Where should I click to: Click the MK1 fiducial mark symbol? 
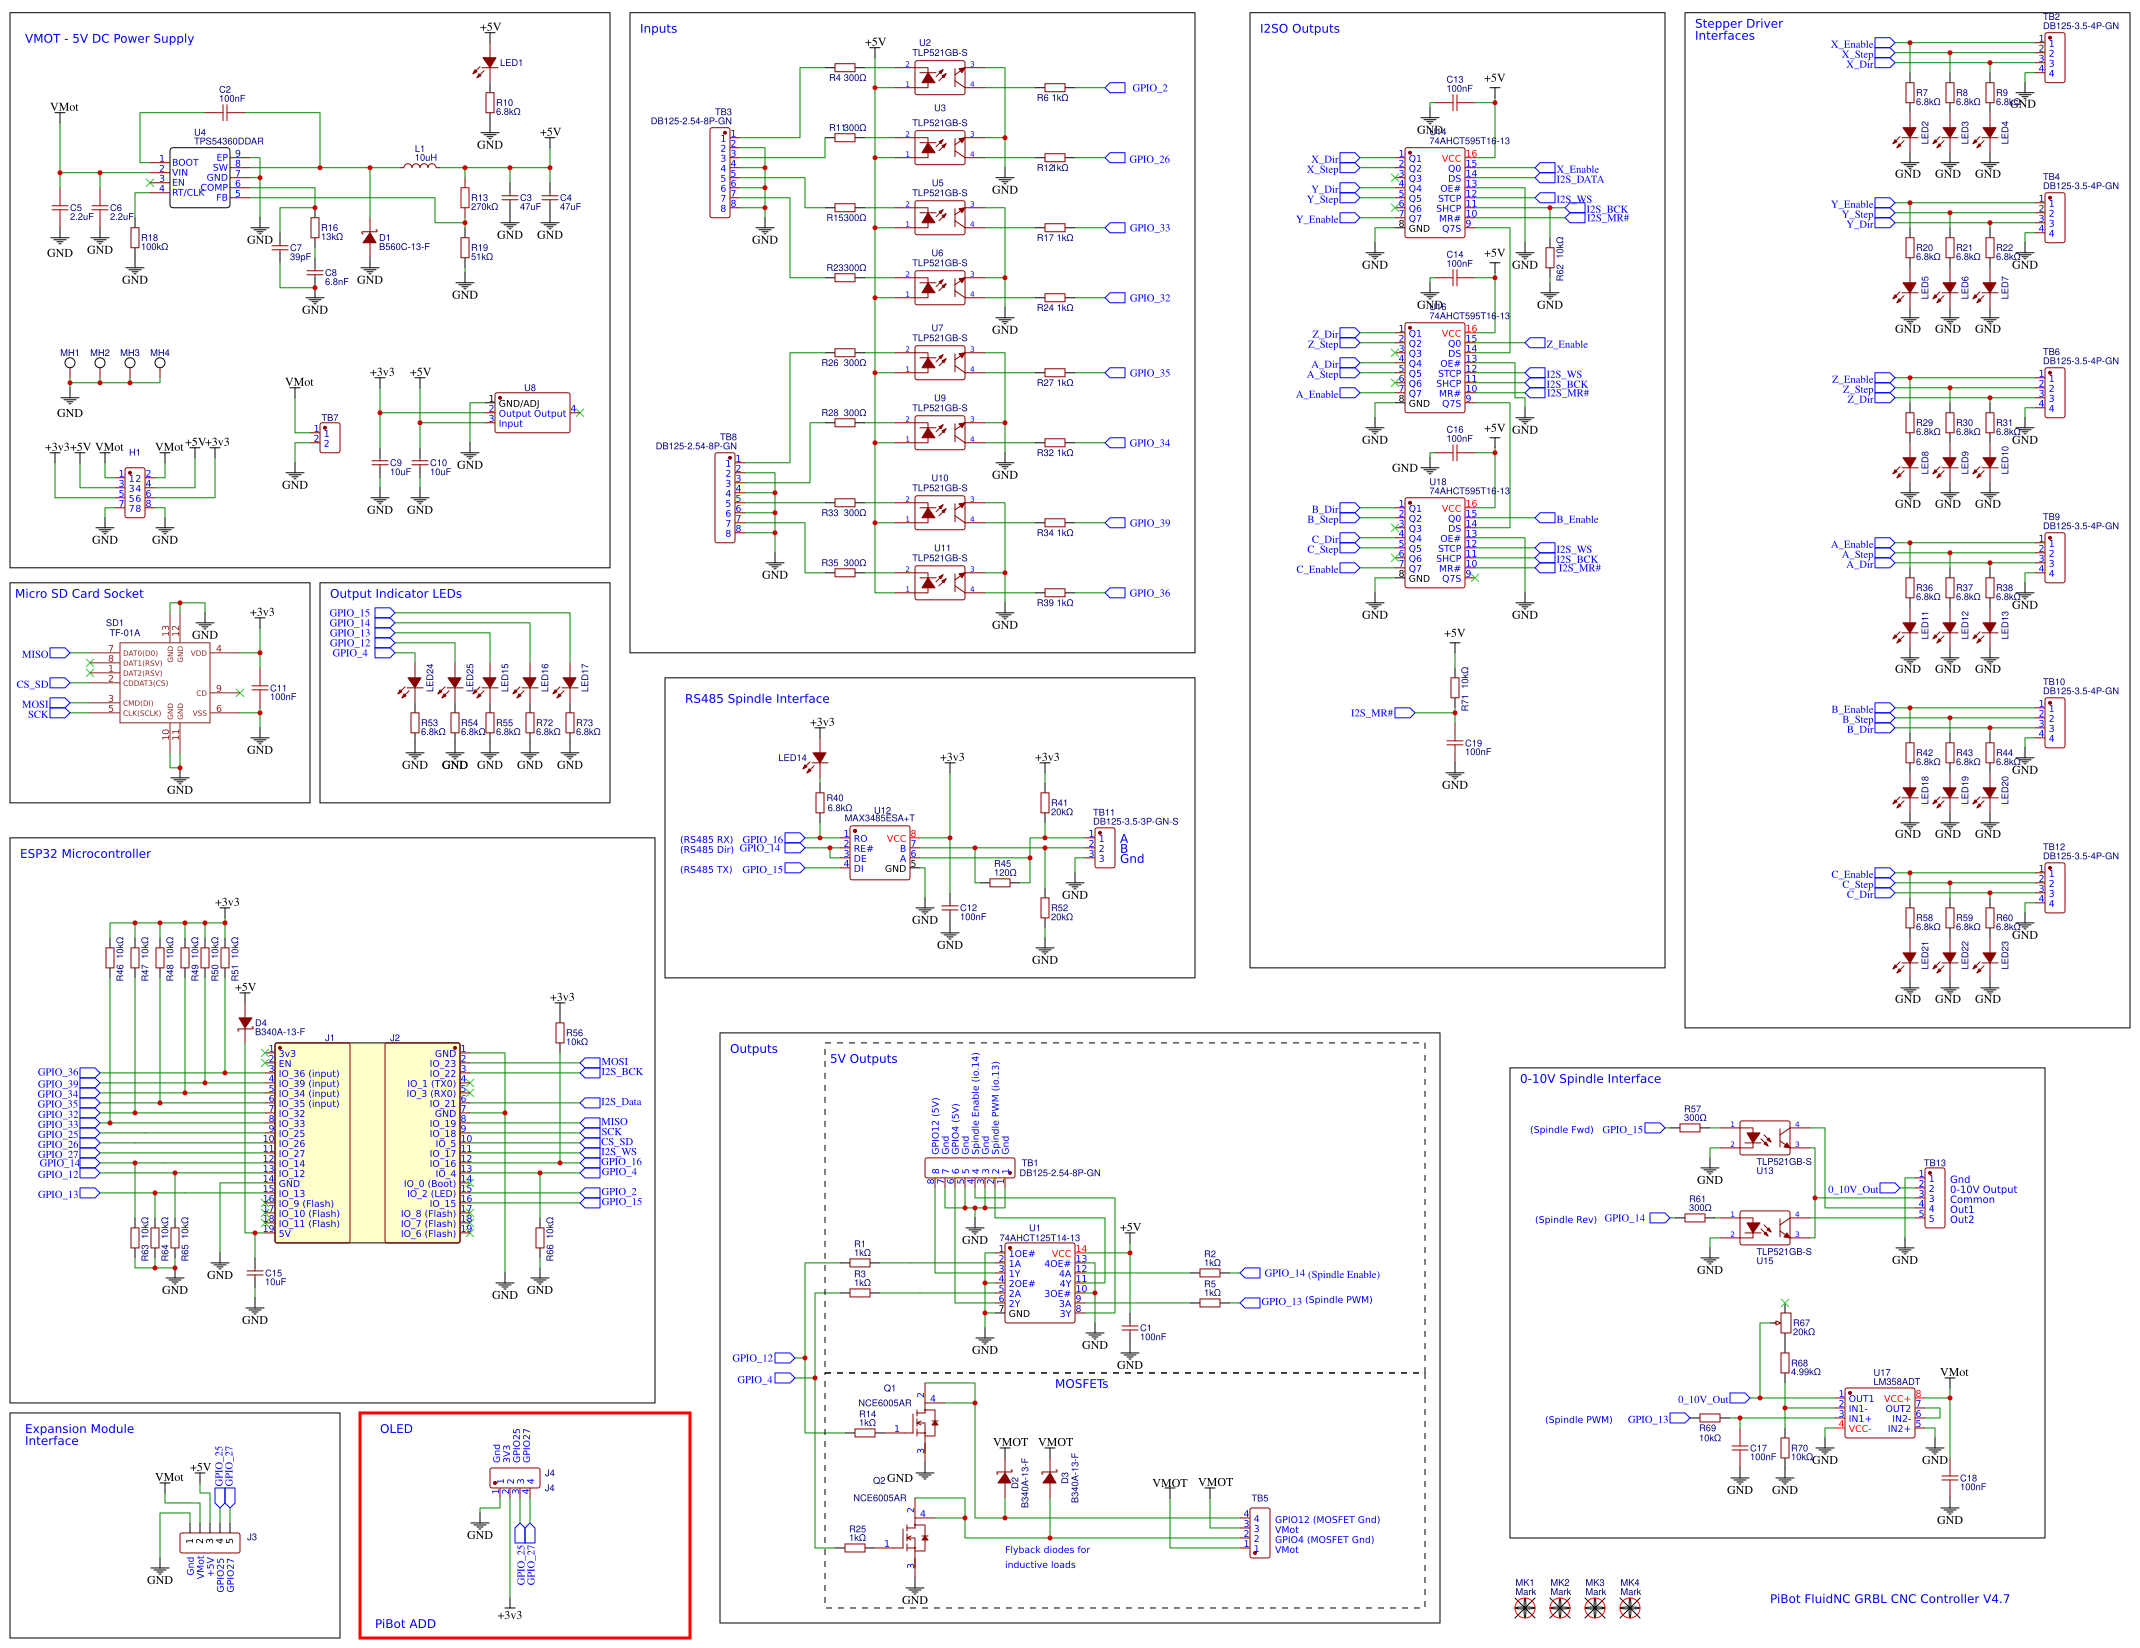click(1524, 1608)
